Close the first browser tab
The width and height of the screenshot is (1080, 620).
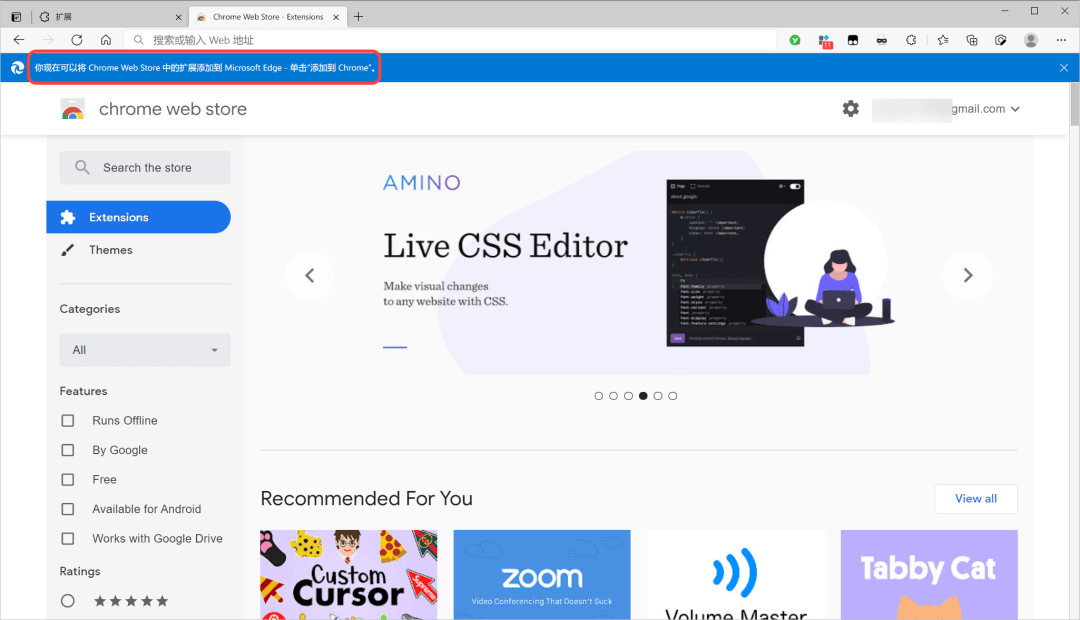coord(178,17)
